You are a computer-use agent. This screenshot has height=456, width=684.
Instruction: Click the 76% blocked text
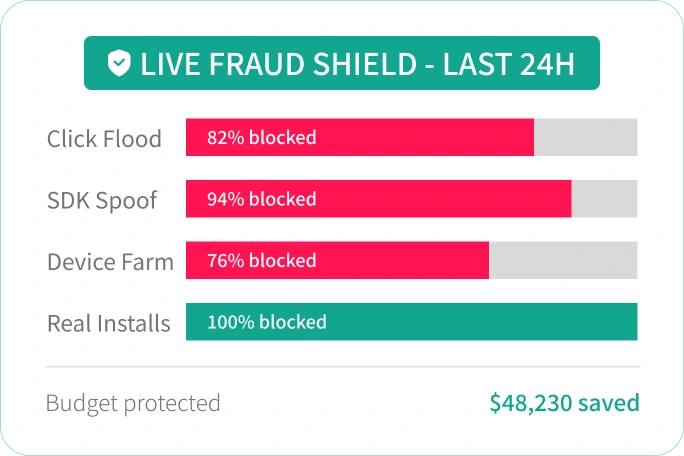tap(262, 261)
